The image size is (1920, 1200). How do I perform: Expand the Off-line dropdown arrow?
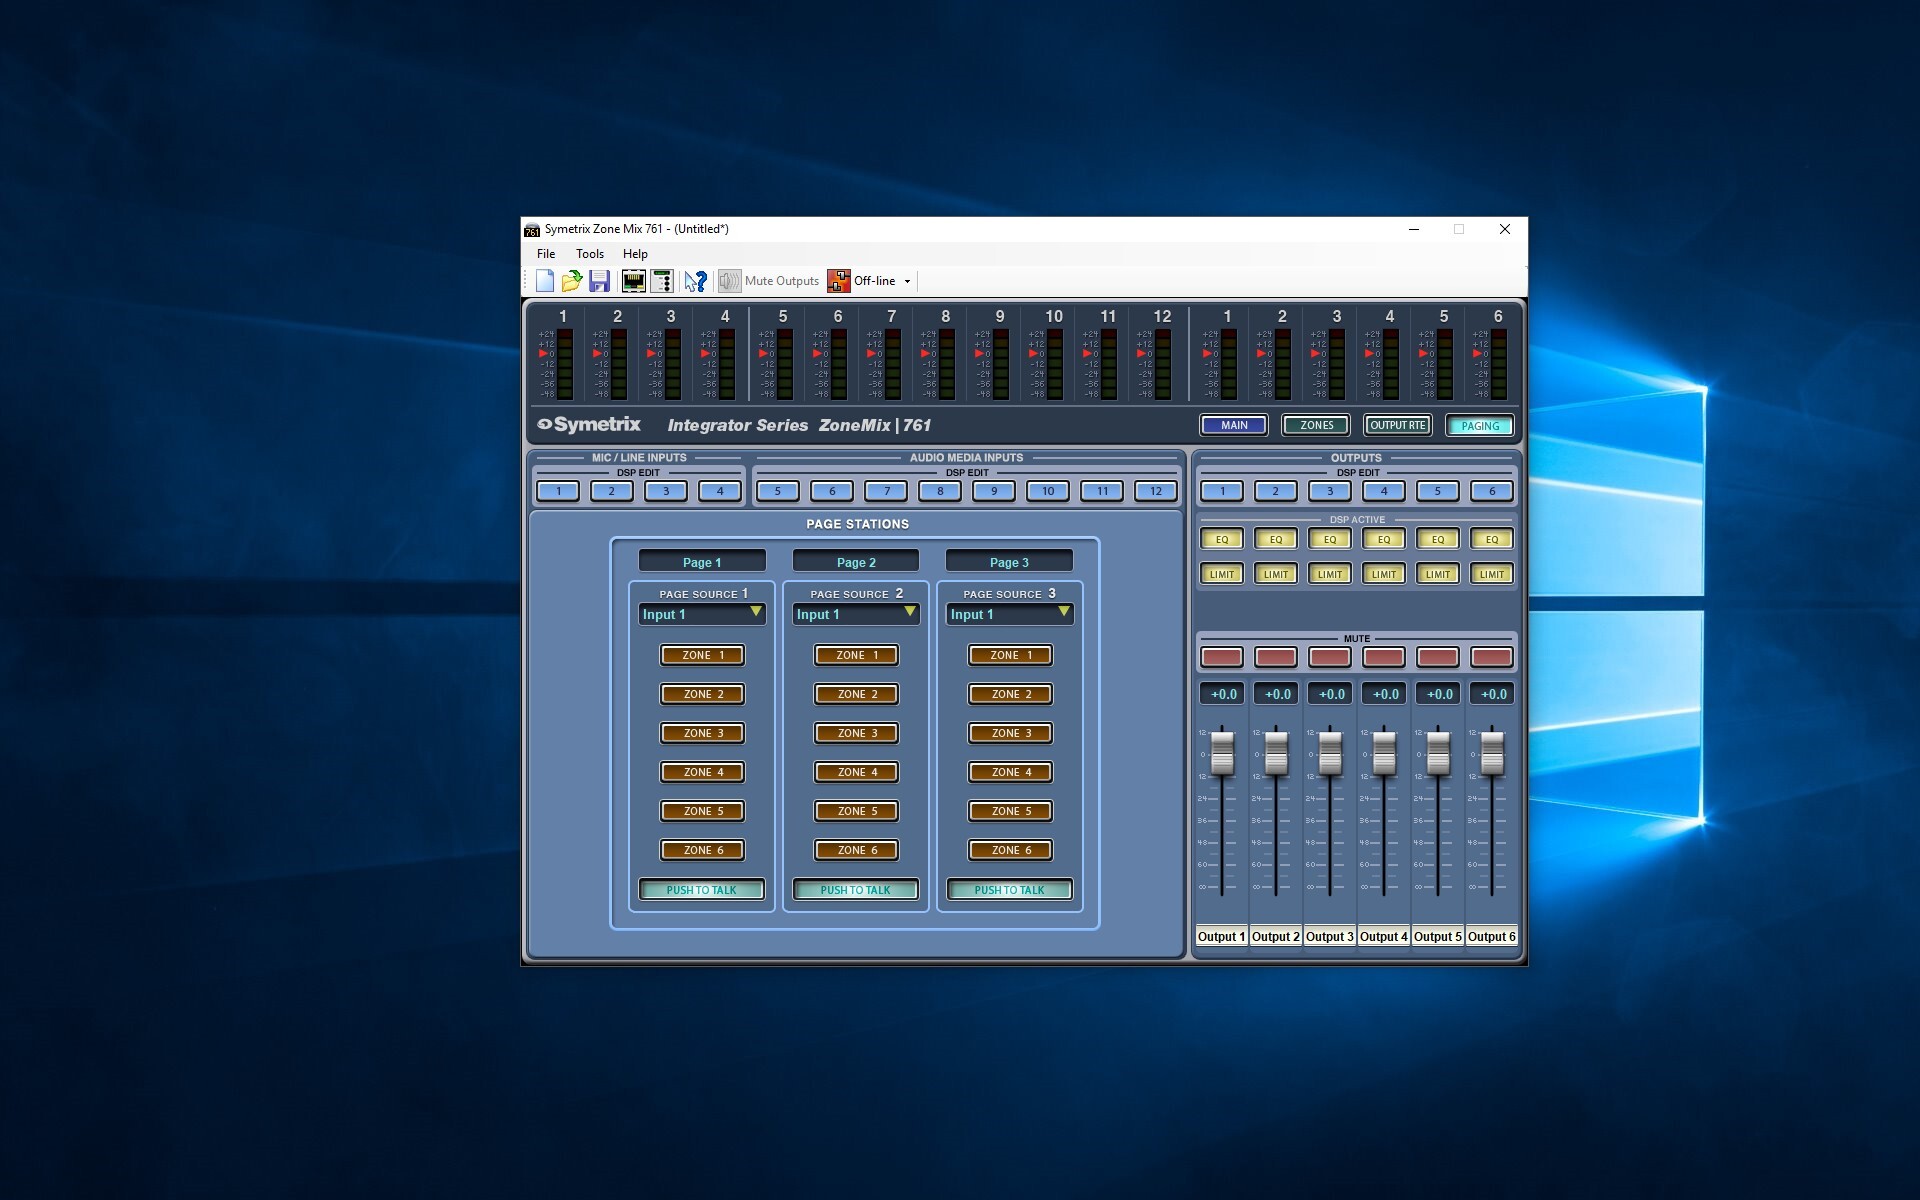click(x=908, y=281)
